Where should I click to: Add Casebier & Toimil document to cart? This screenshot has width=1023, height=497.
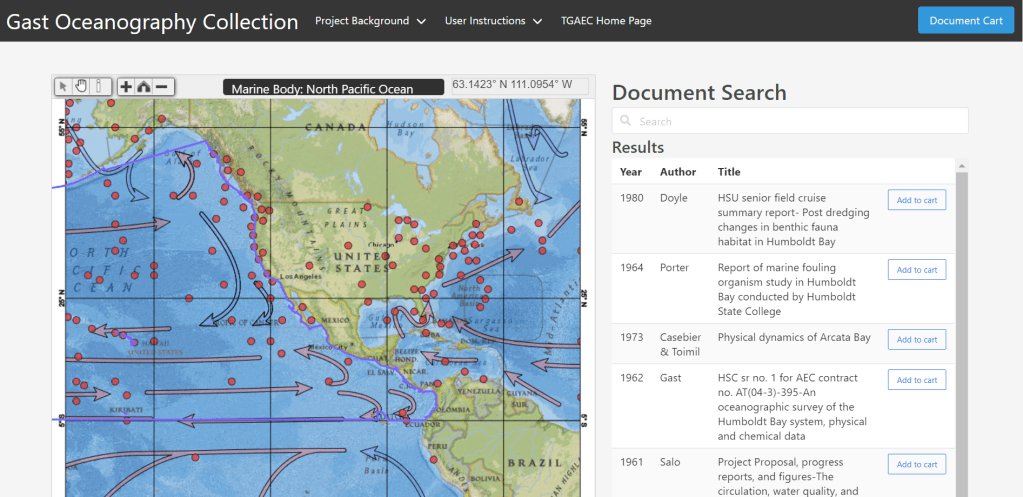pos(916,340)
